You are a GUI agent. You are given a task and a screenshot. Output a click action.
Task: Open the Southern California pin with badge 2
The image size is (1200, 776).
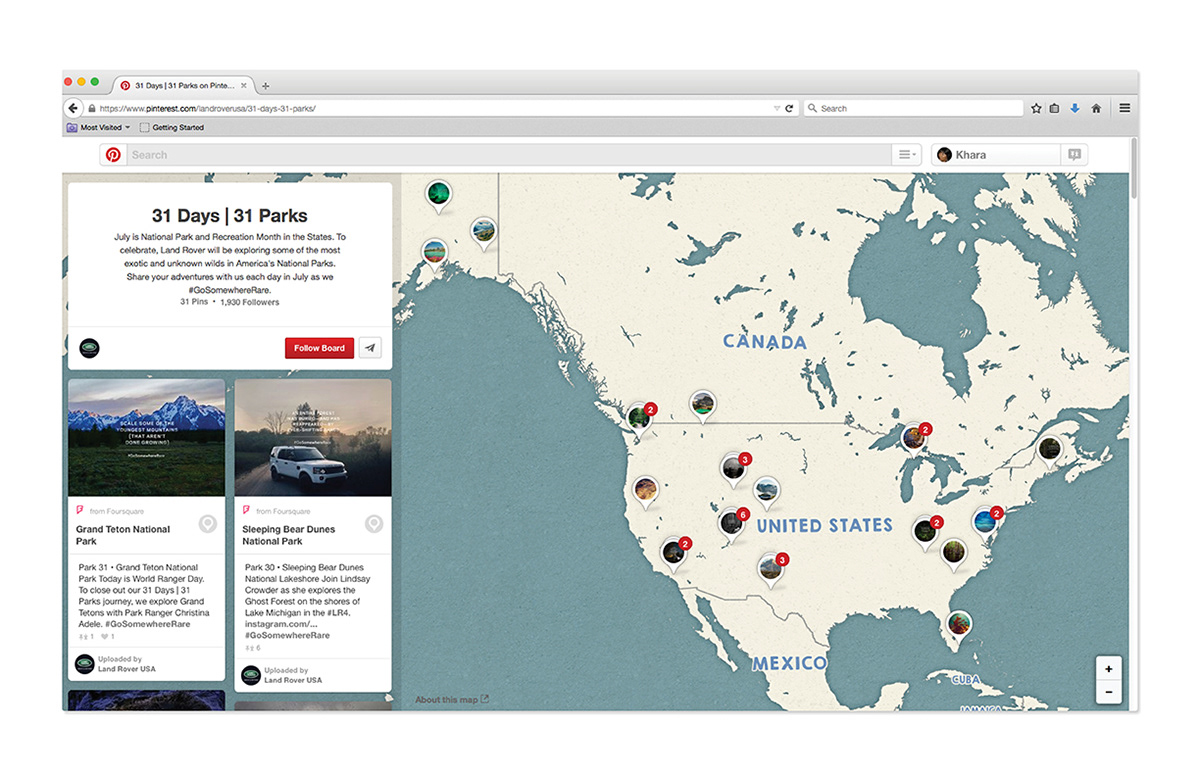click(x=674, y=552)
